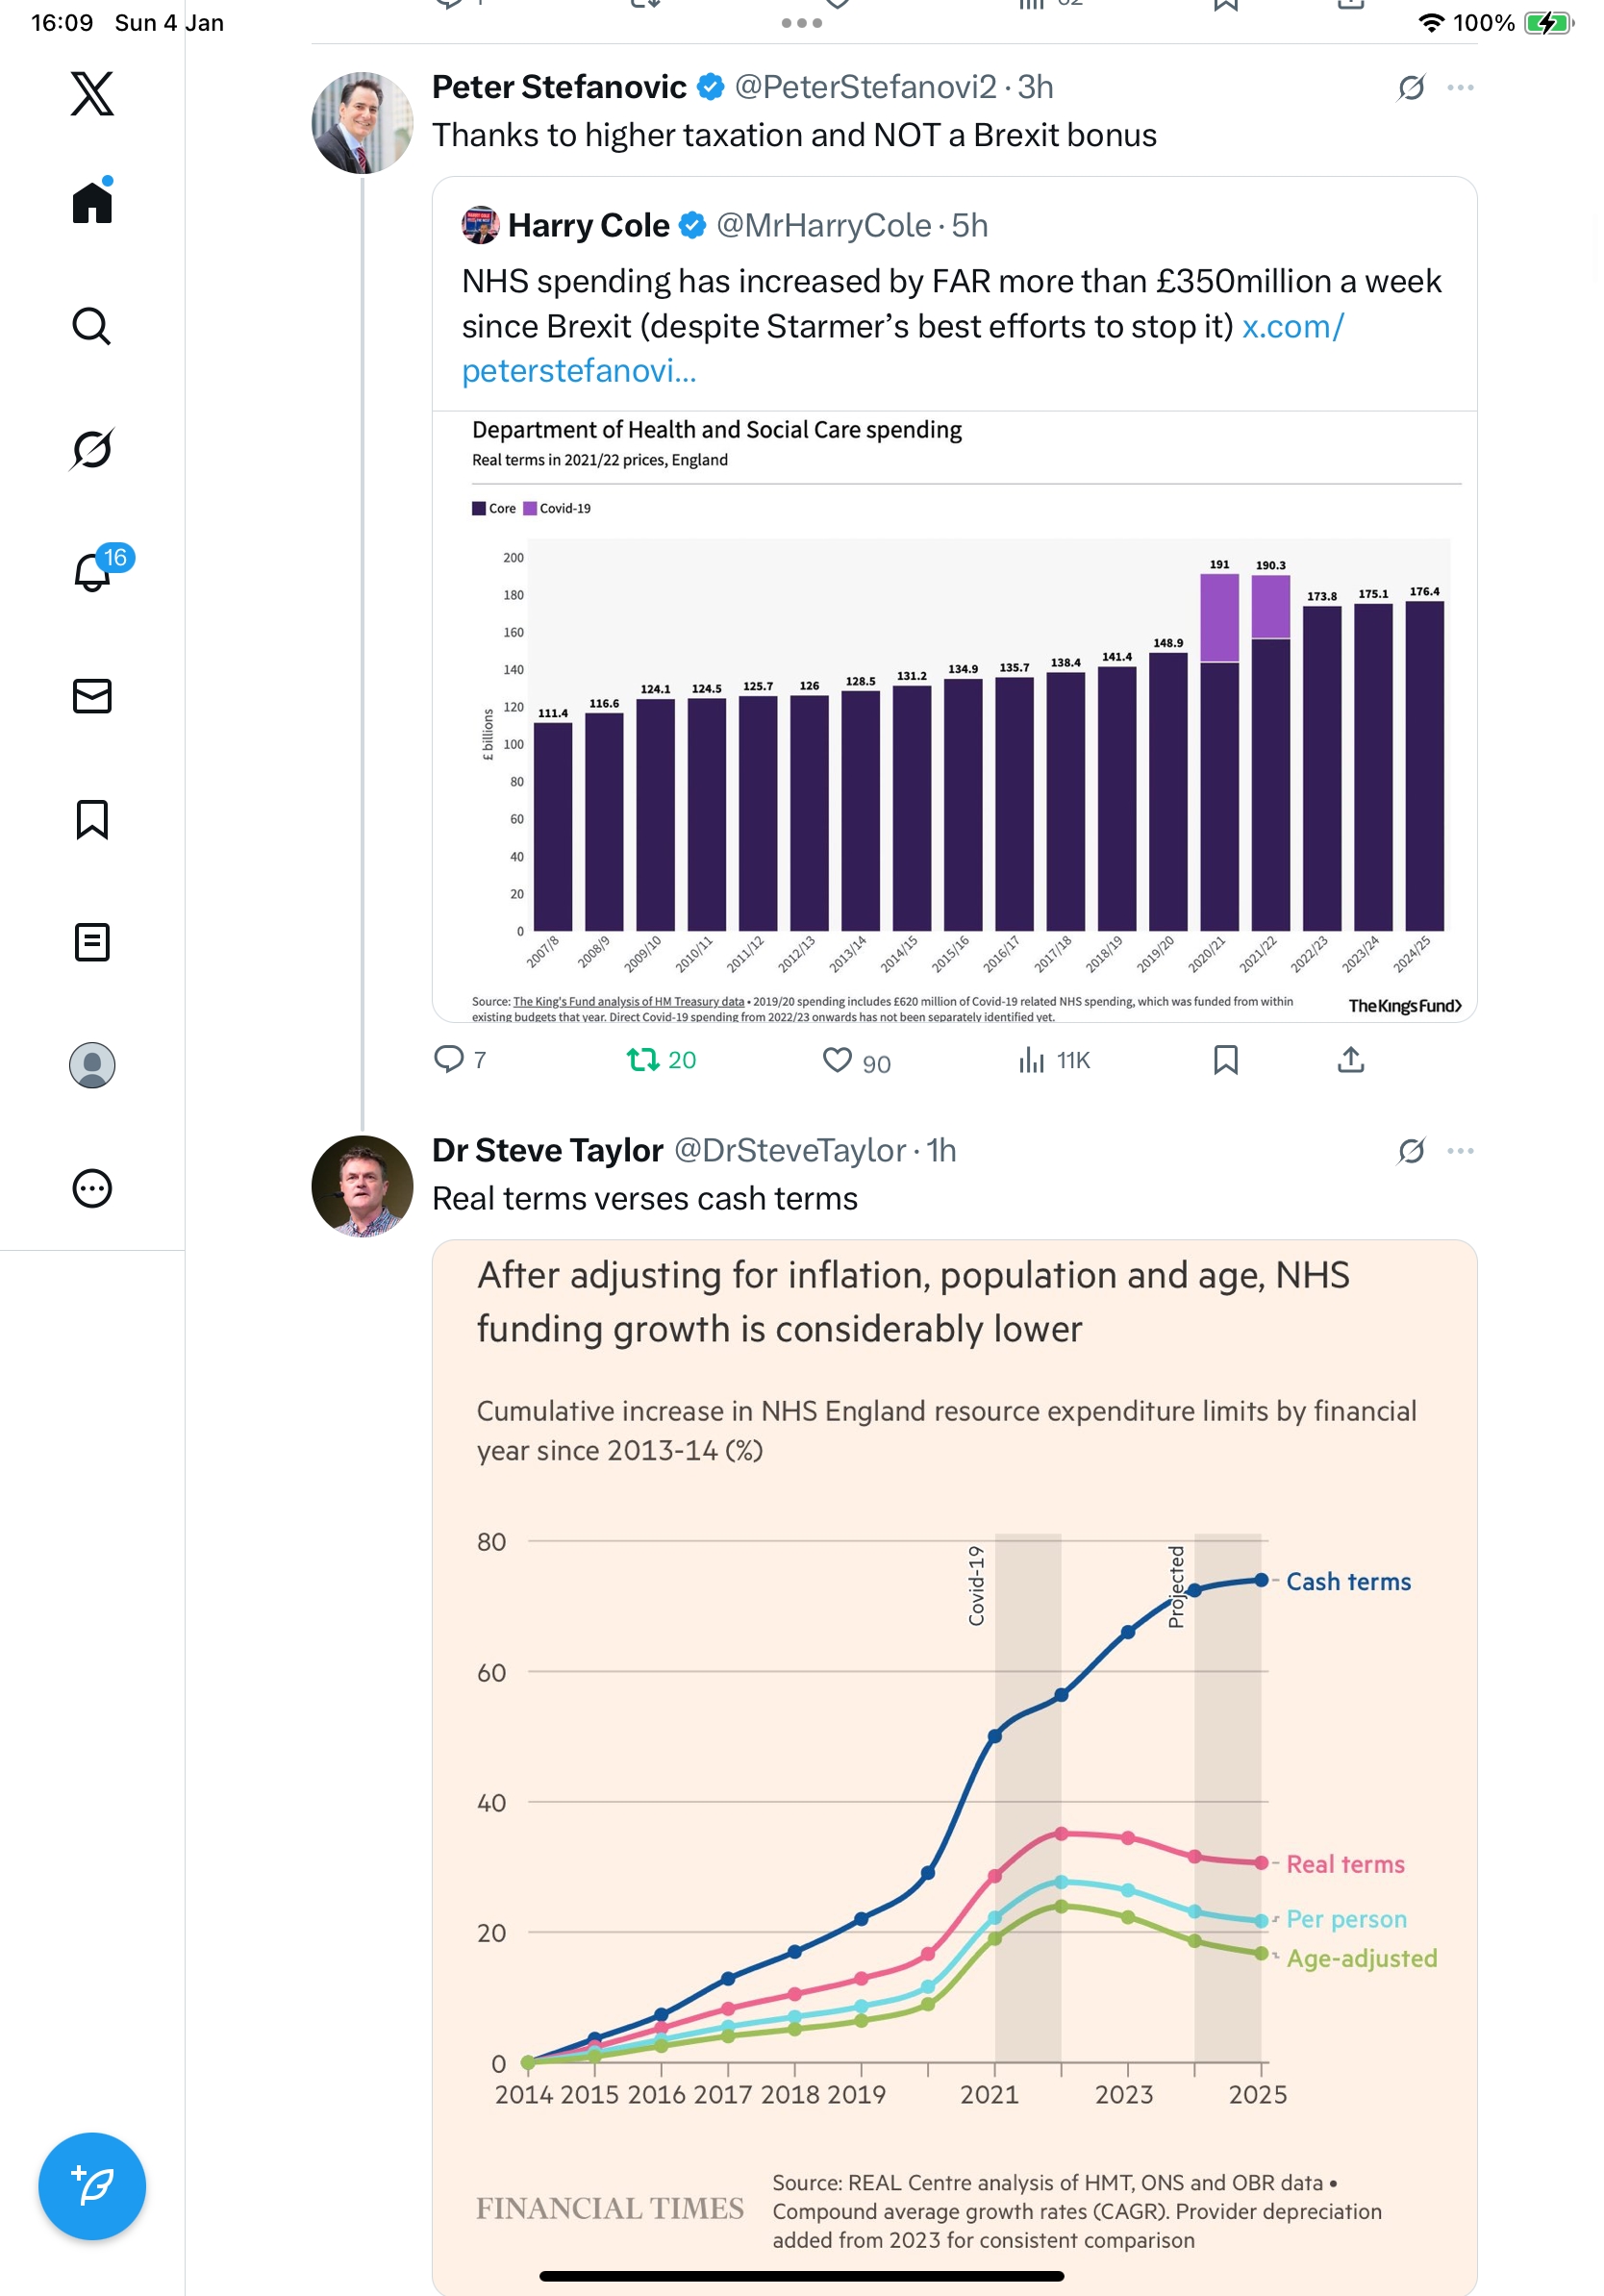
Task: Expand the sidebar More menu
Action: tap(92, 1189)
